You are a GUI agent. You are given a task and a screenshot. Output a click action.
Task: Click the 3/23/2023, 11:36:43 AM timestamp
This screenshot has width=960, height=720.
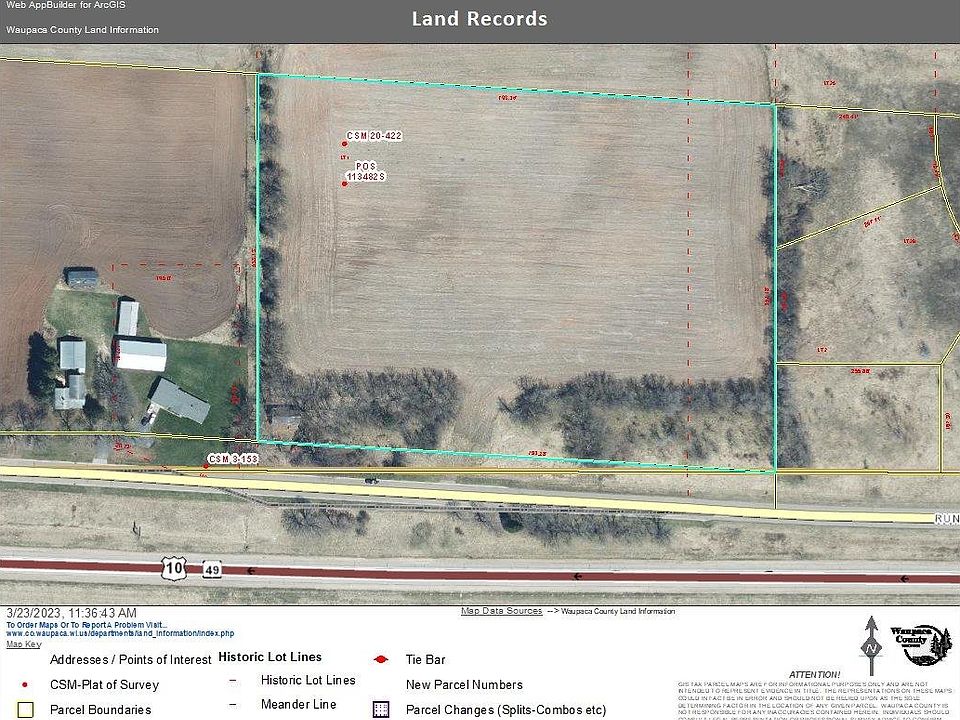coord(72,613)
